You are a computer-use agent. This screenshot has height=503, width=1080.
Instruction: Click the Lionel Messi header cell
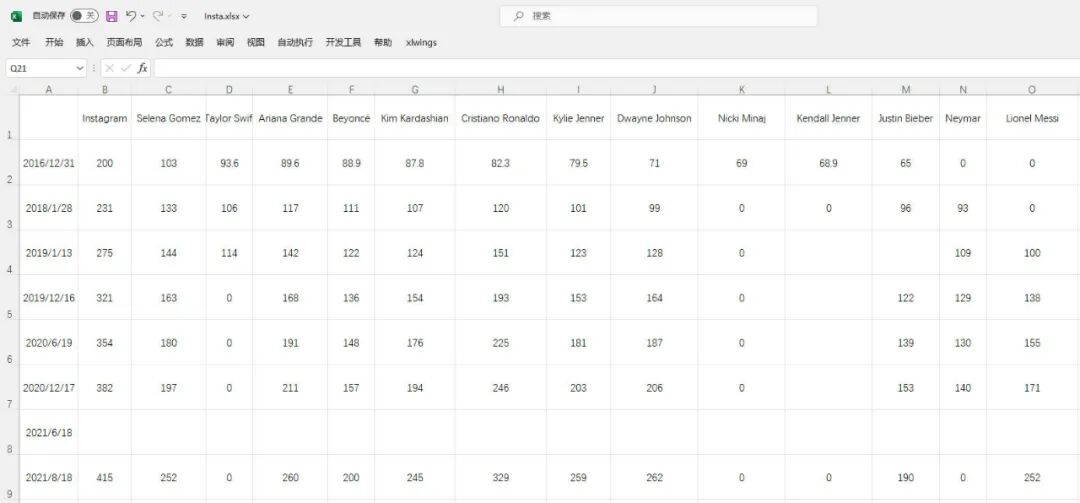[1032, 118]
